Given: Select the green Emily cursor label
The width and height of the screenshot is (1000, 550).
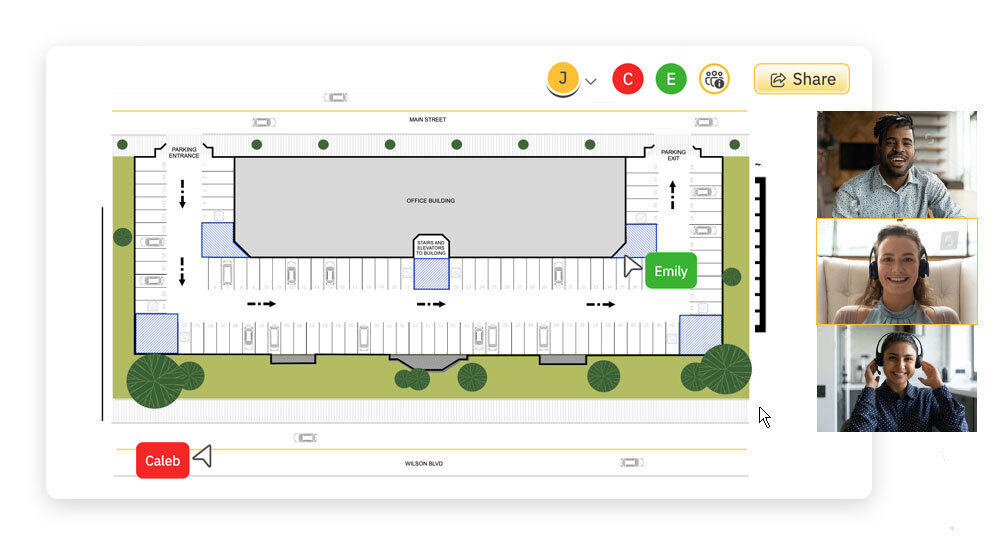Looking at the screenshot, I should [671, 271].
